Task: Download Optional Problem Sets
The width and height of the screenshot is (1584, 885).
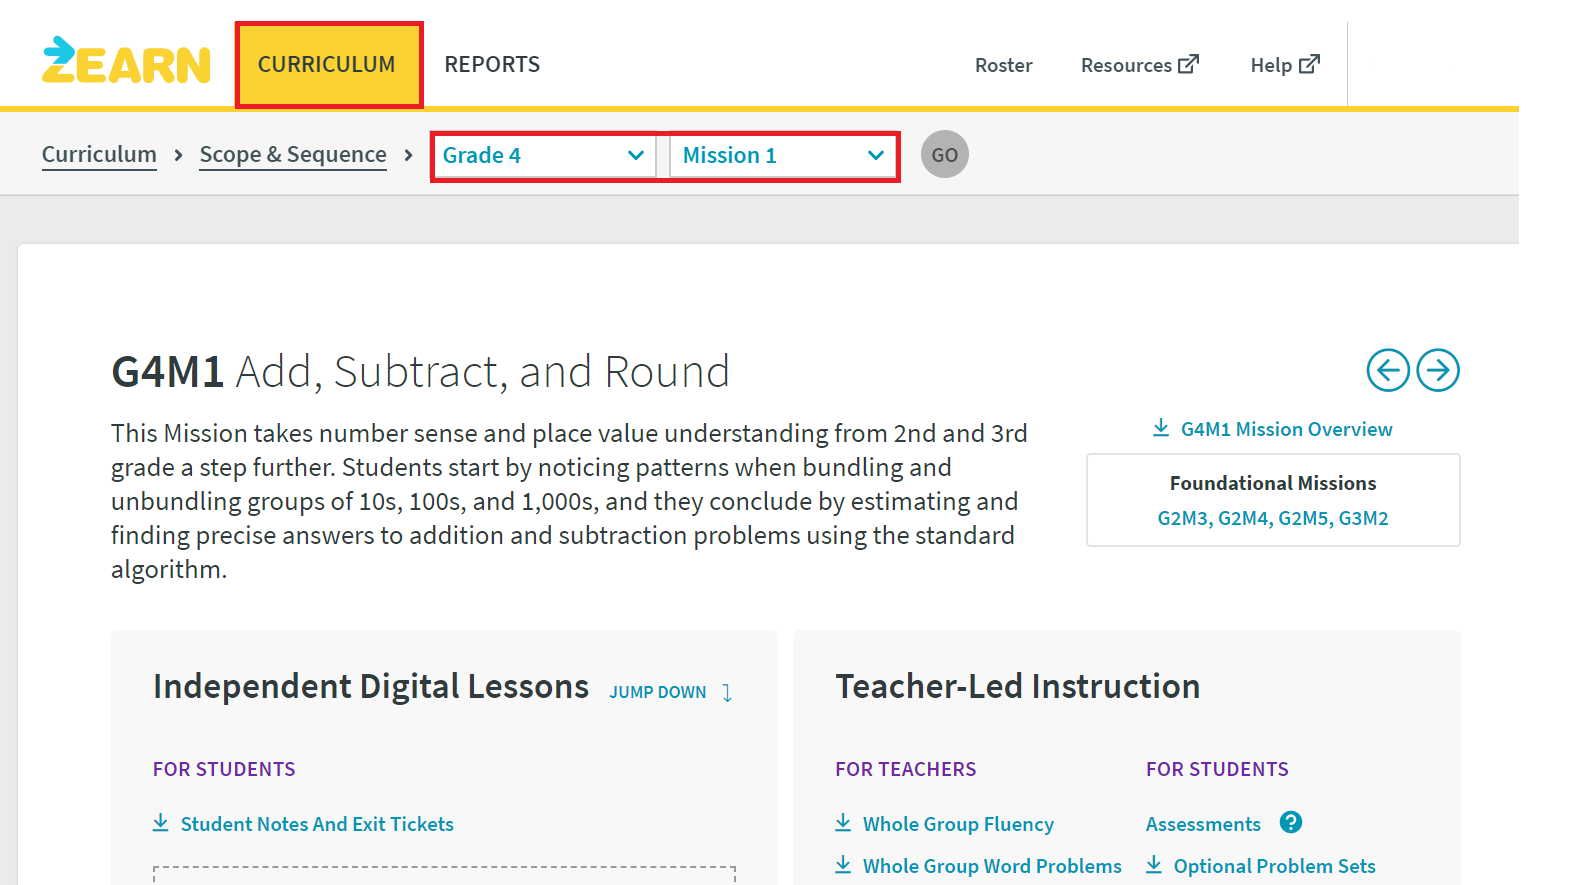Action: tap(1261, 866)
